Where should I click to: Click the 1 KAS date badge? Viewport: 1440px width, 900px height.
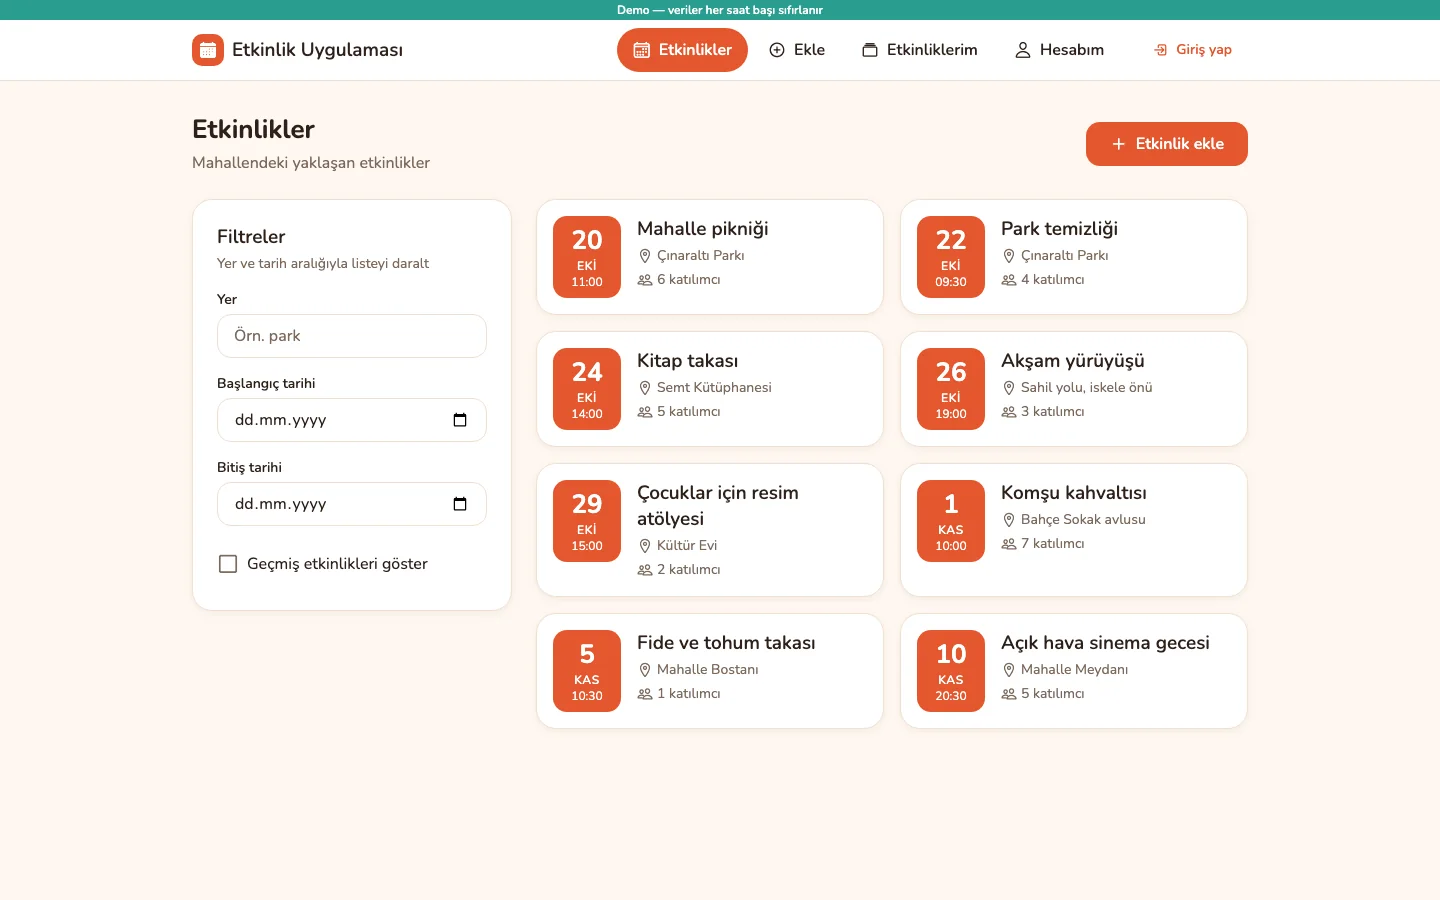951,521
